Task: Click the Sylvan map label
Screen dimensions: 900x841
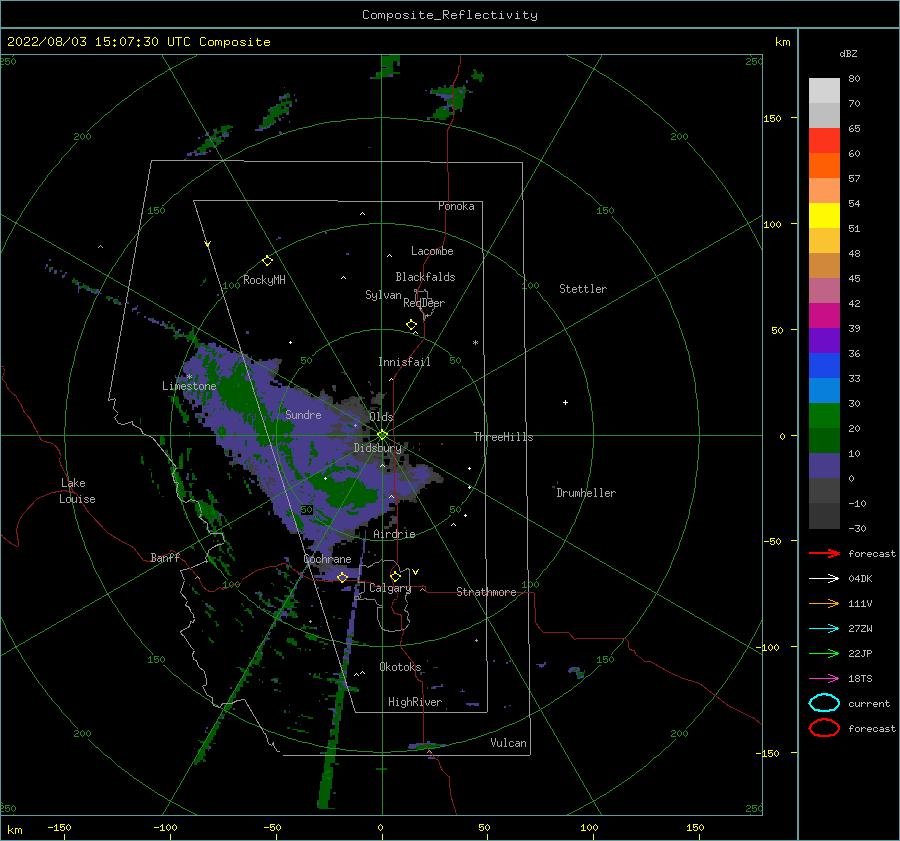Action: [383, 295]
